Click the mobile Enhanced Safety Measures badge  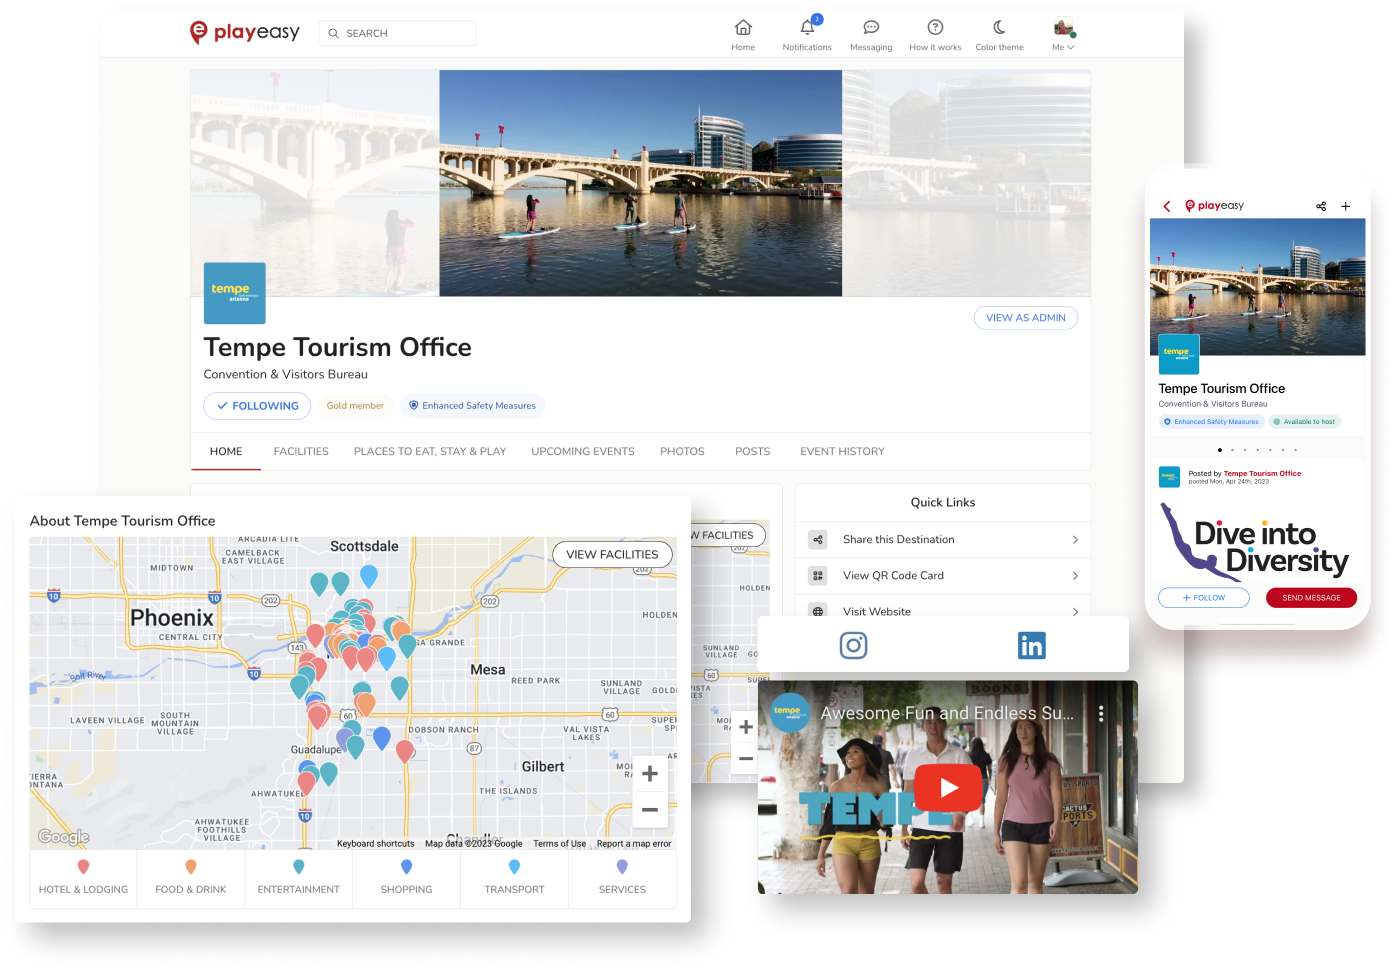1211,422
